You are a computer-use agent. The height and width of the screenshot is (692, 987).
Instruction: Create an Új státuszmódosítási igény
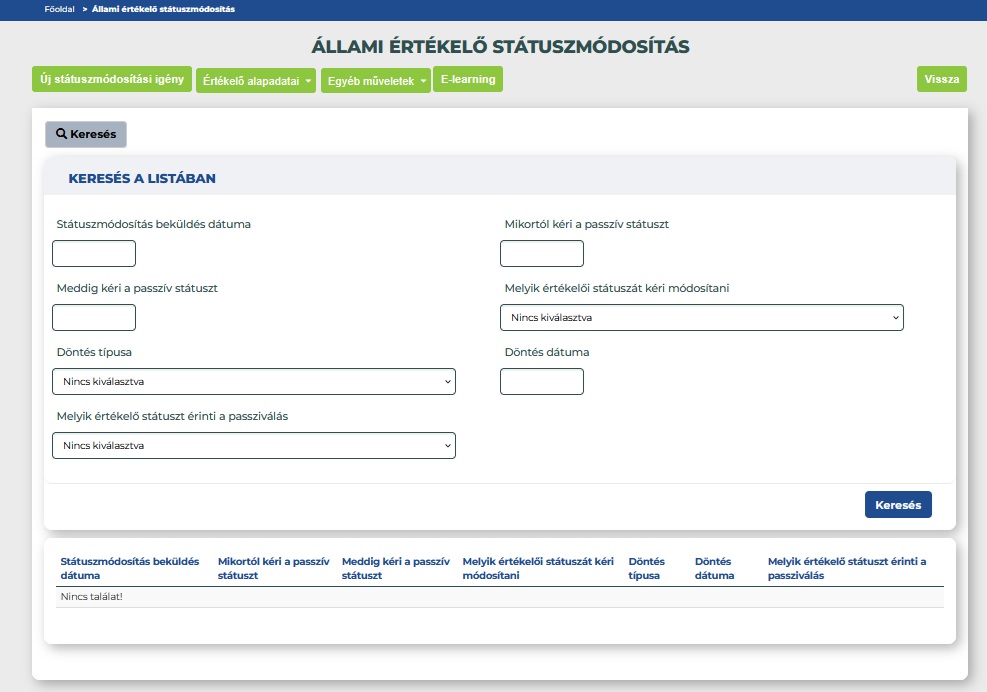(x=112, y=79)
